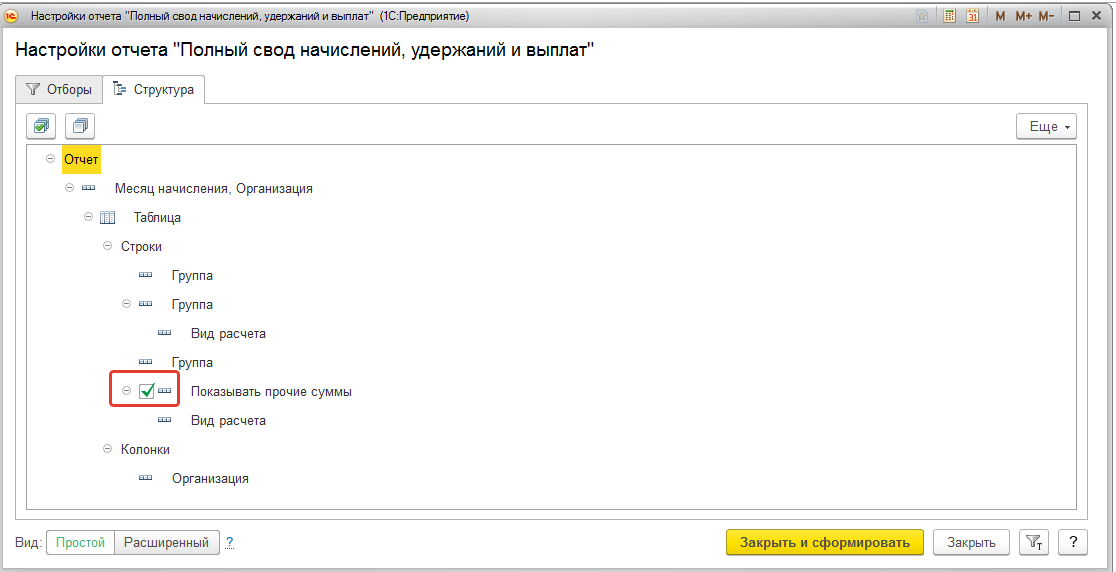Collapse the Отчет root node
1116x572 pixels.
50,159
